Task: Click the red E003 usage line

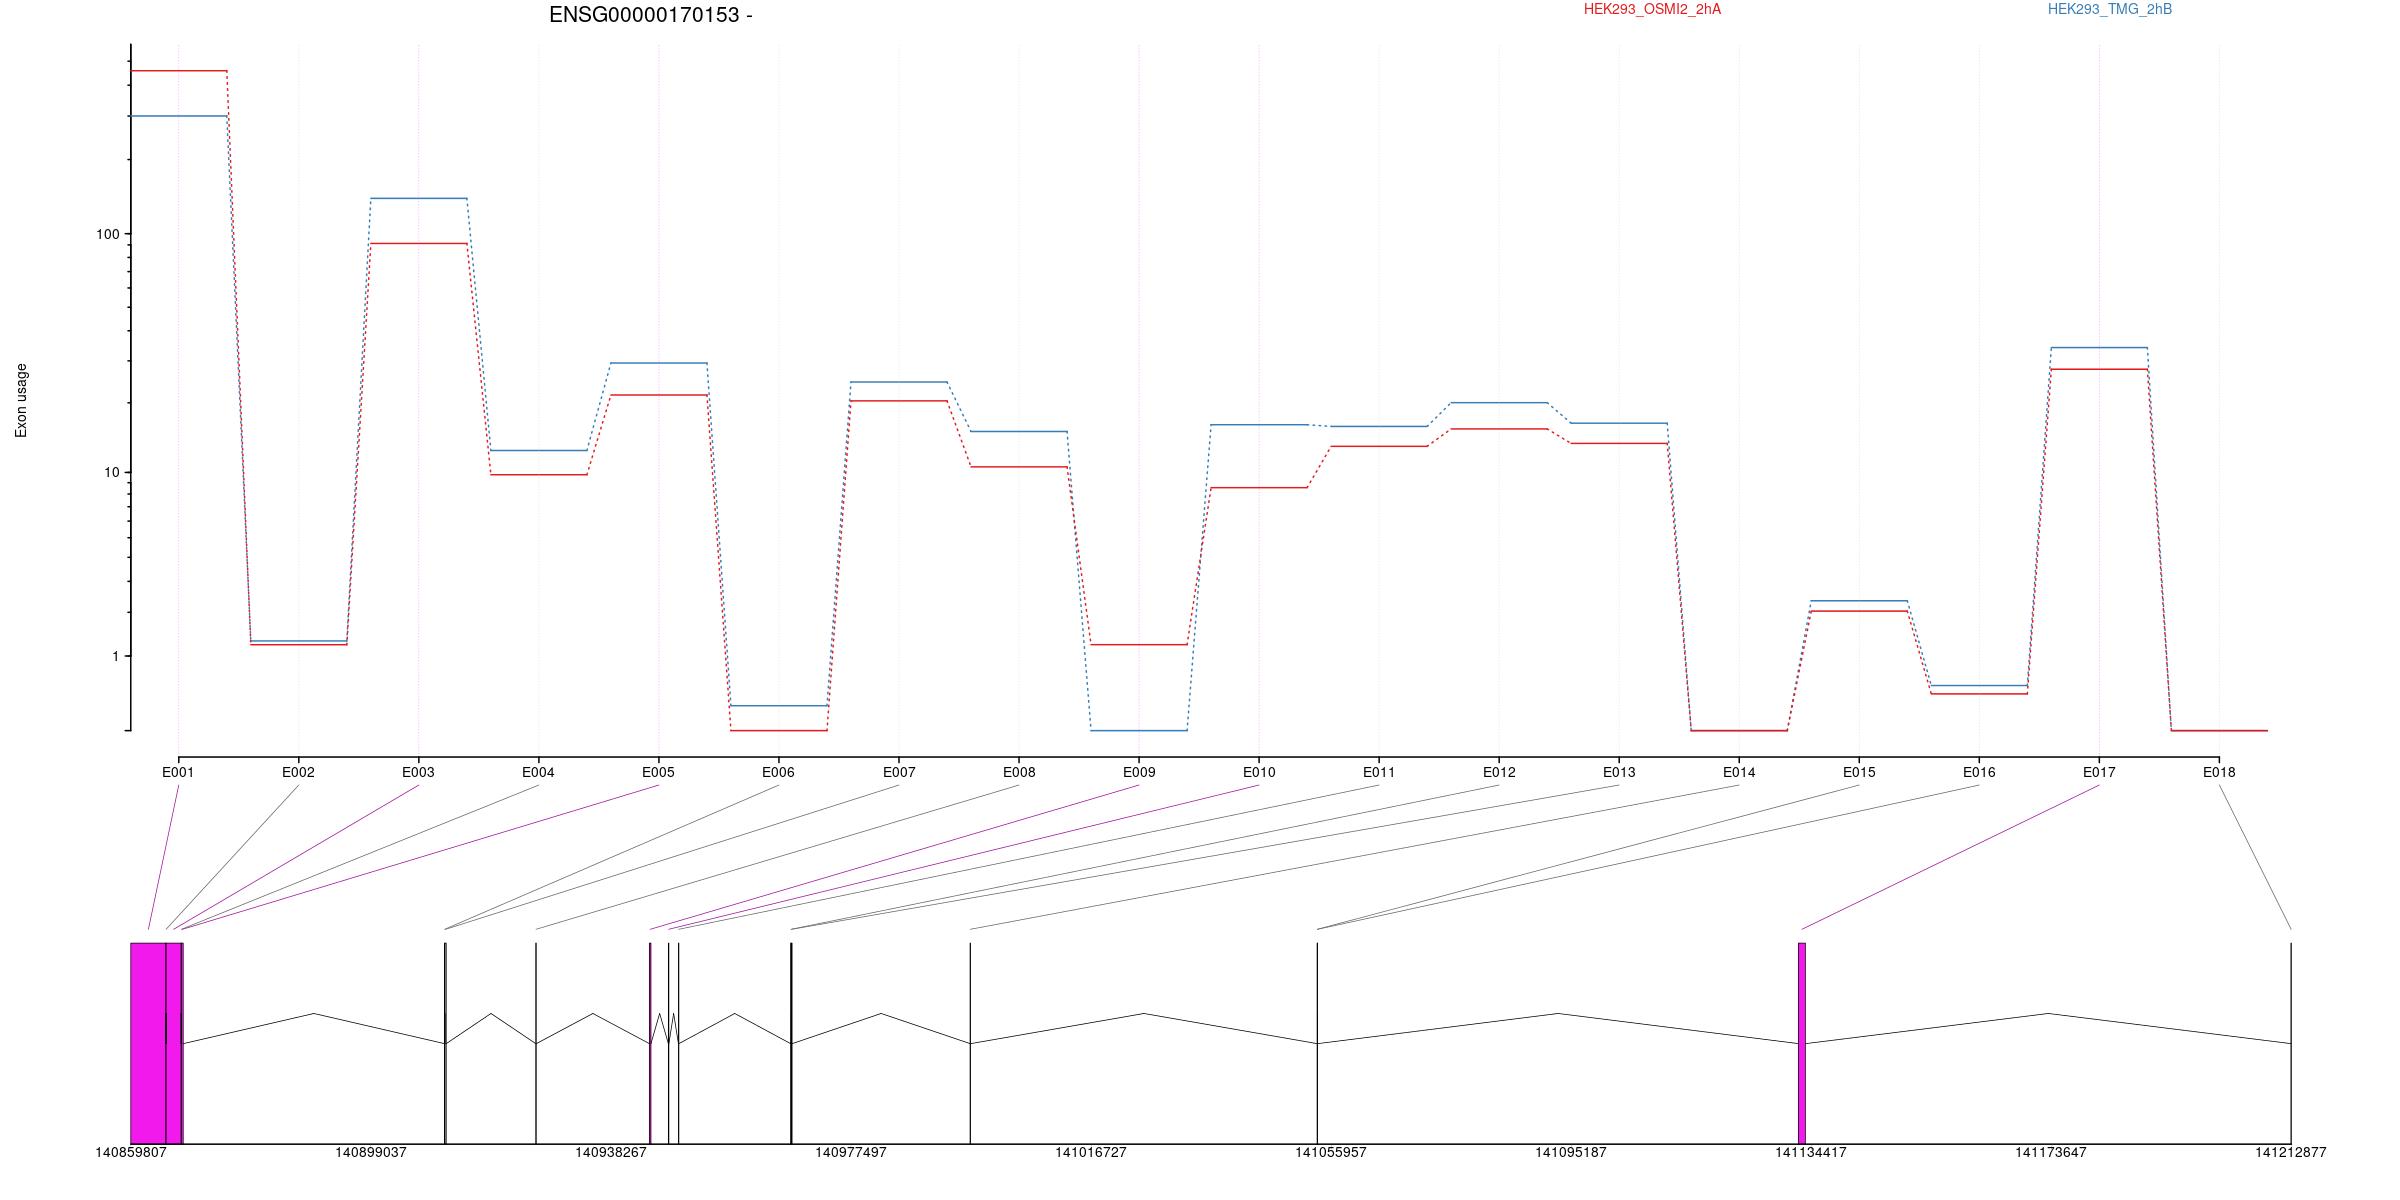Action: [x=418, y=243]
